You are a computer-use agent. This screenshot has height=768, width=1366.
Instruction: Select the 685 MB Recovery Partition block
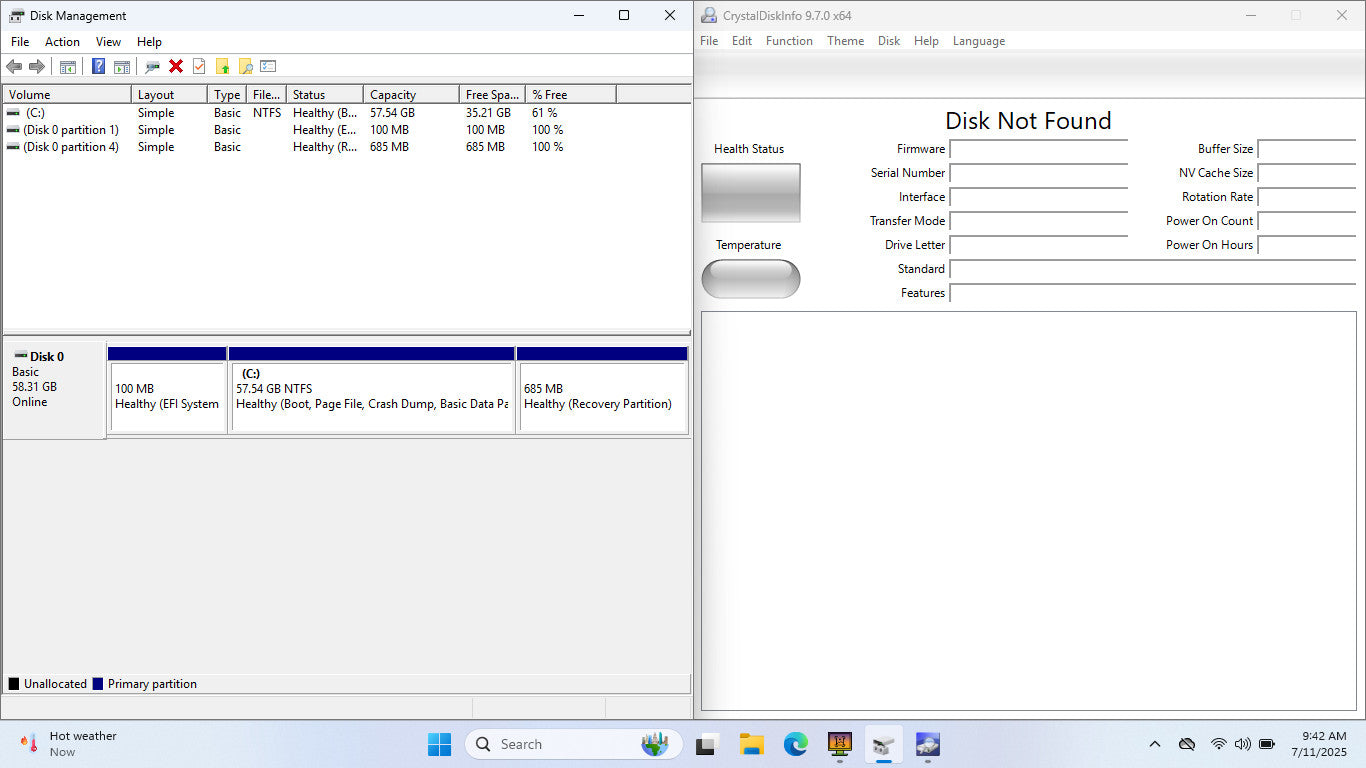(x=602, y=396)
